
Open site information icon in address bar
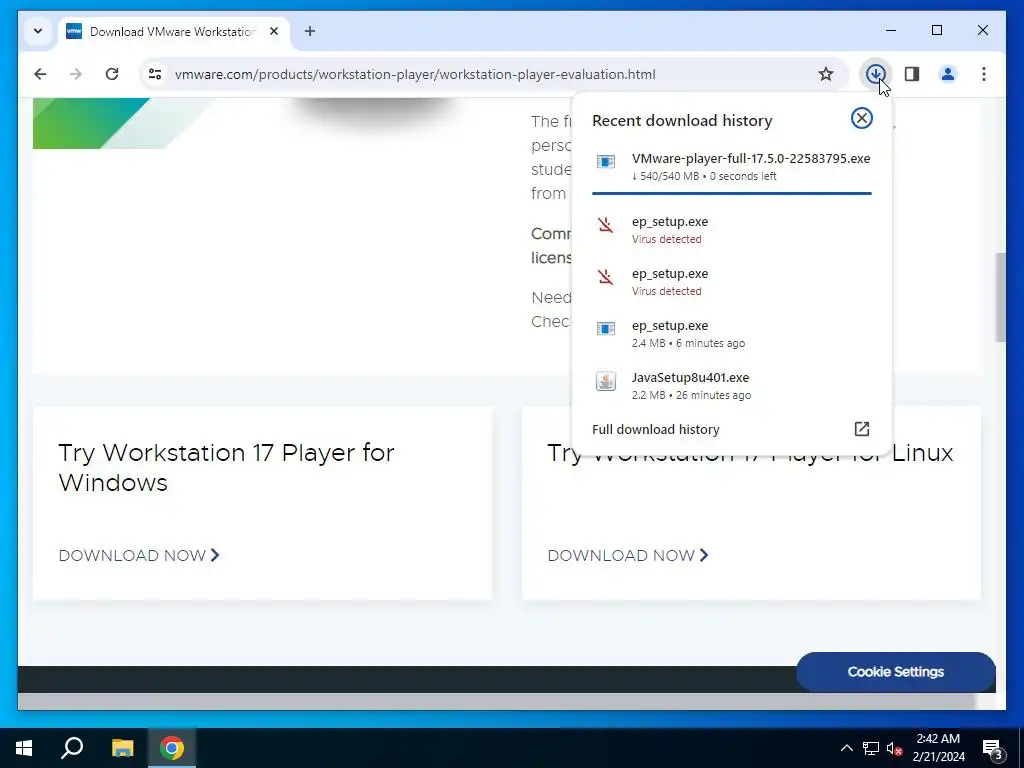pos(155,74)
